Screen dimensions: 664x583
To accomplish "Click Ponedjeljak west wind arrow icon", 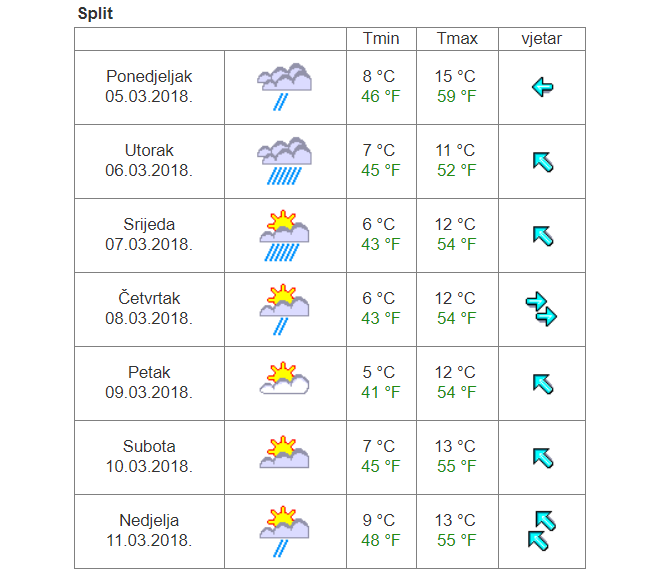I will (x=542, y=87).
